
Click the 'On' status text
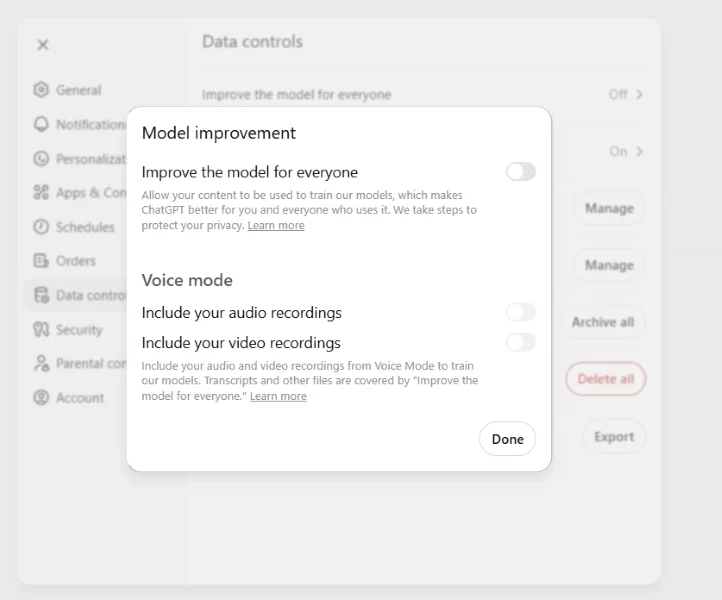pos(618,151)
